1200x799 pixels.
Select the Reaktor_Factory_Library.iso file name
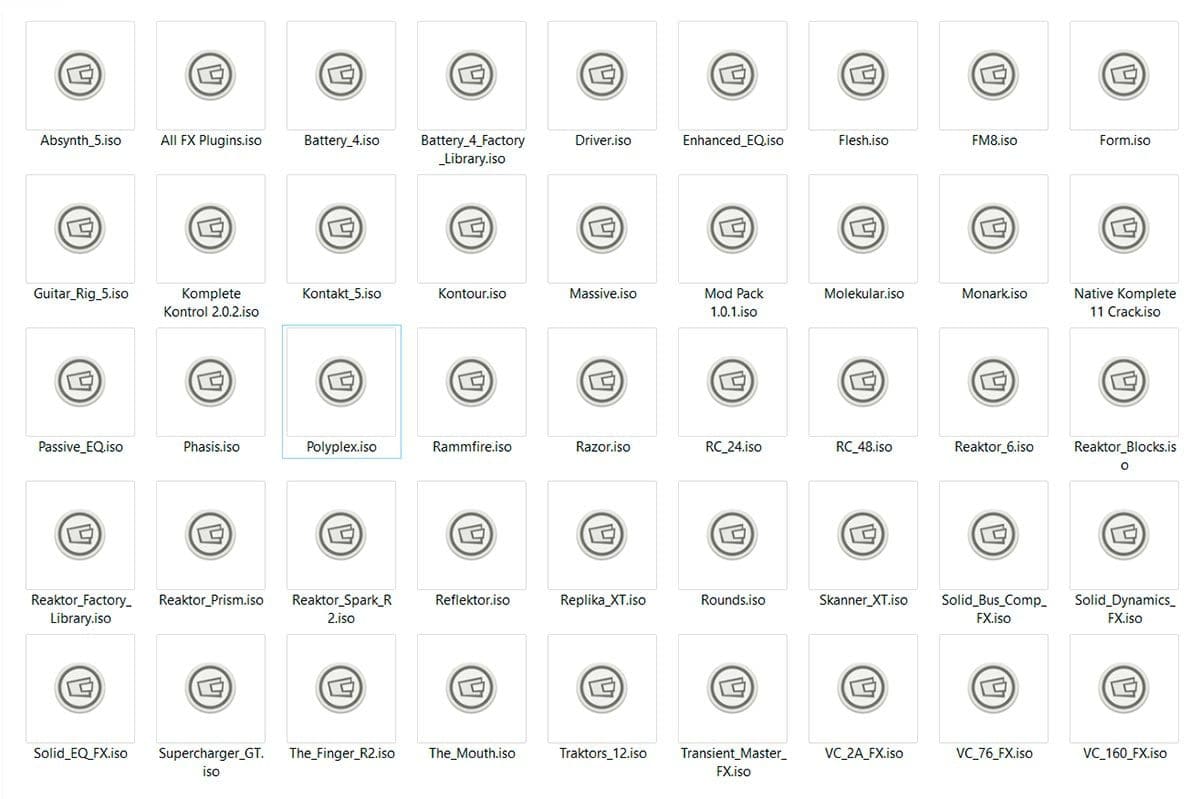pos(81,609)
